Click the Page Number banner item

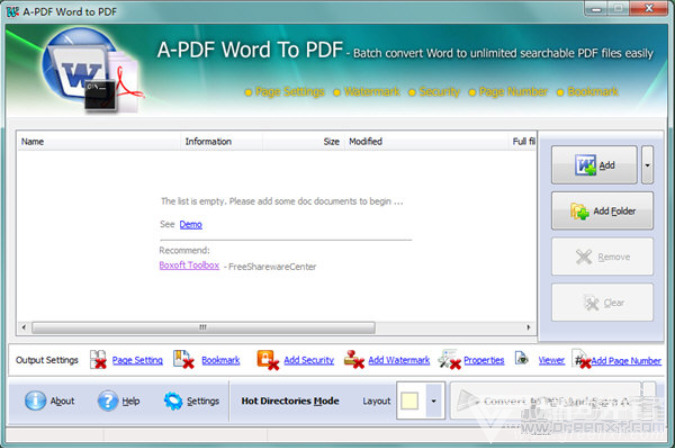click(x=508, y=92)
